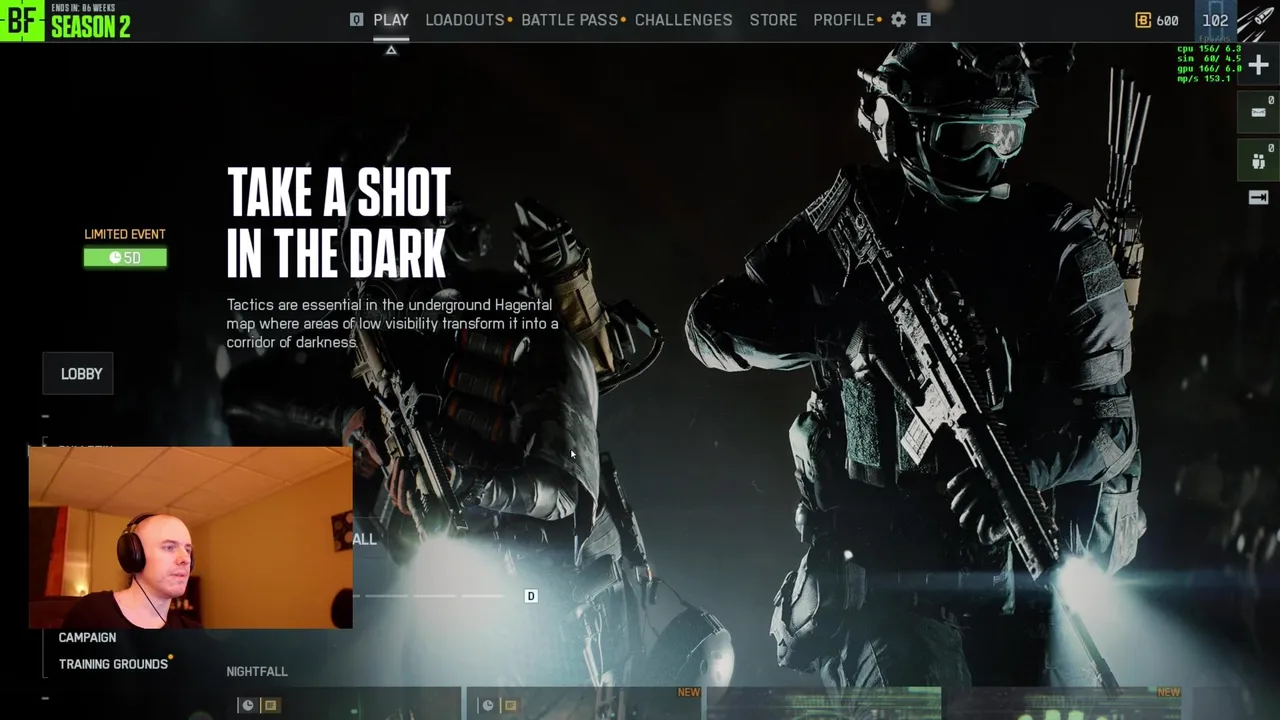This screenshot has height=720, width=1280.
Task: Click the TAKE A SHOT IN THE DARK headline
Action: 339,222
